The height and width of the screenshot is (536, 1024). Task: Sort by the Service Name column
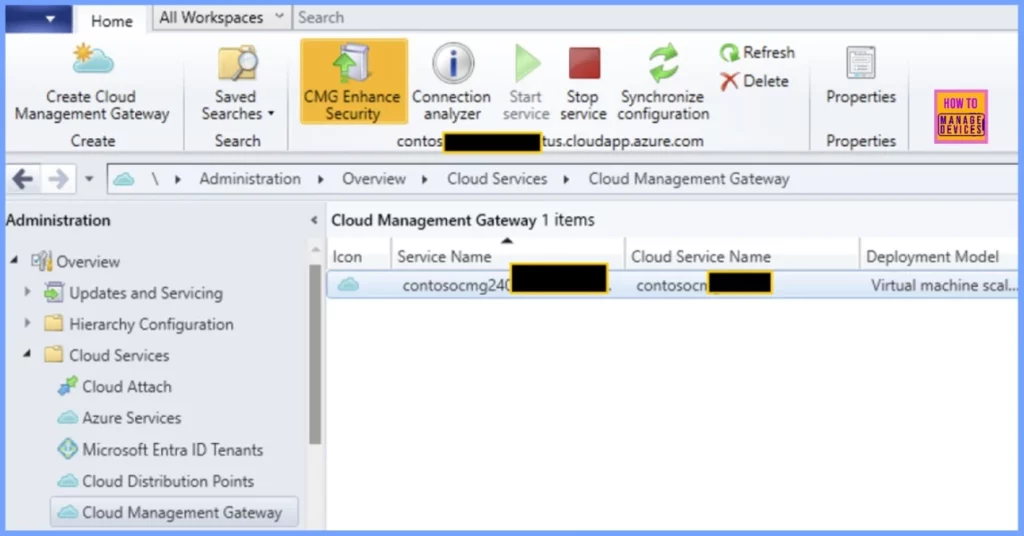click(x=507, y=257)
